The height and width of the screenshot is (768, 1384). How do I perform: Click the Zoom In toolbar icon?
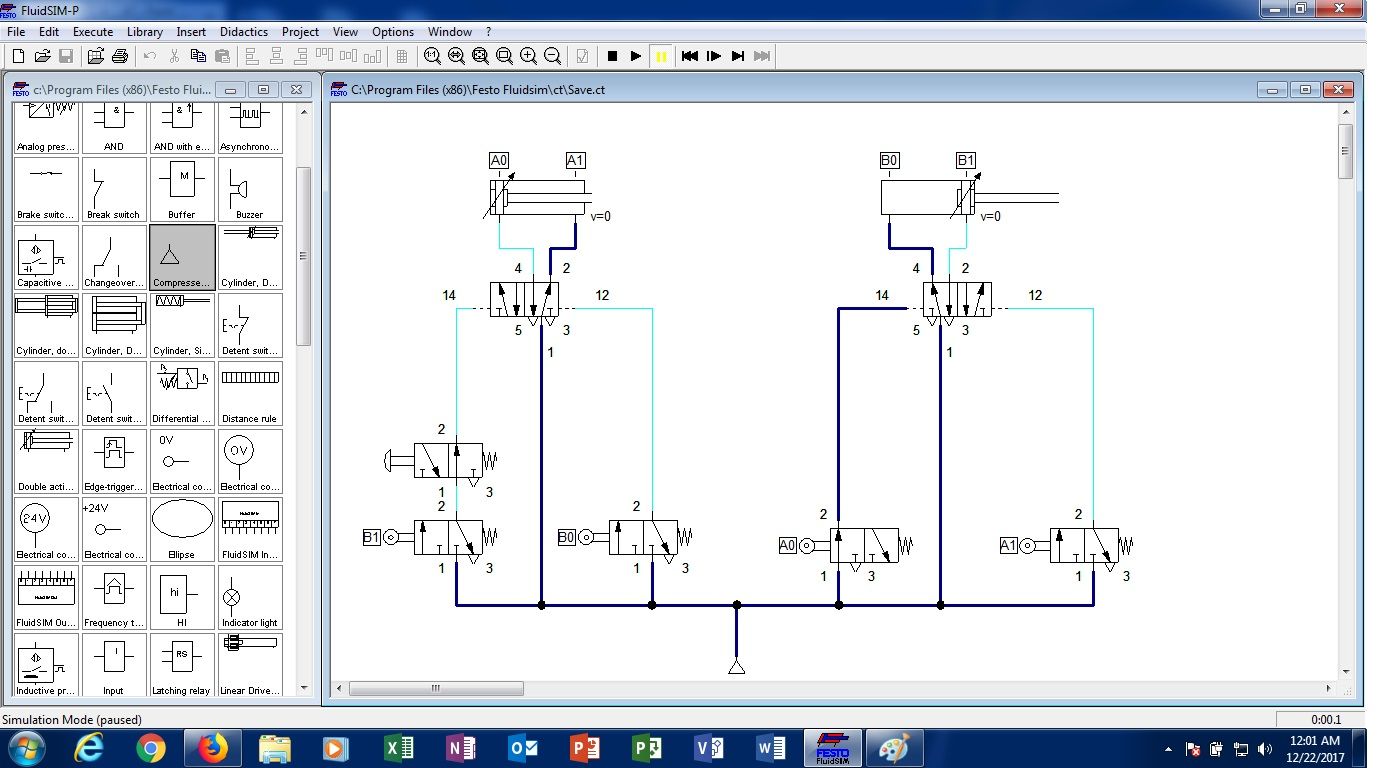(x=528, y=56)
